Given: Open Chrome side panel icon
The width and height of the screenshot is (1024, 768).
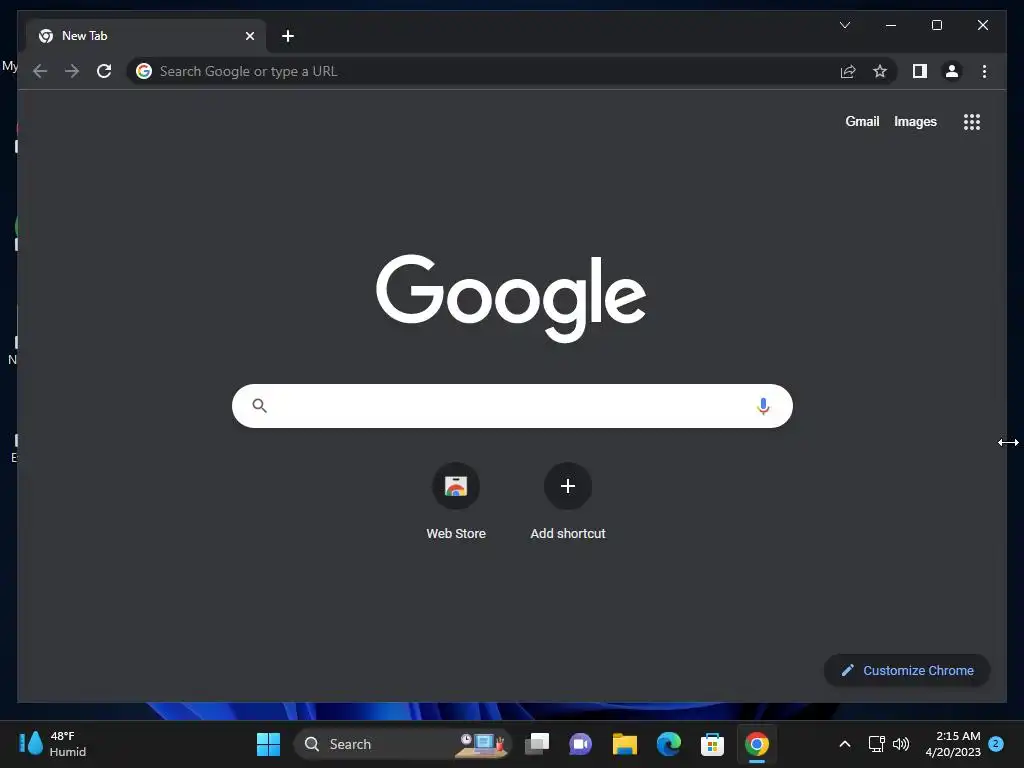Looking at the screenshot, I should pos(920,71).
